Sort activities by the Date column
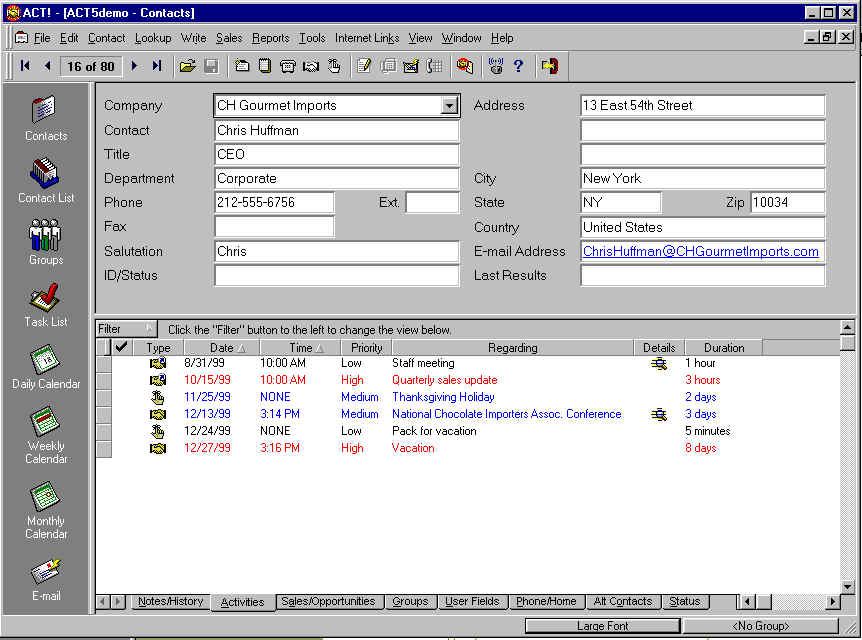The width and height of the screenshot is (862, 640). coord(222,347)
